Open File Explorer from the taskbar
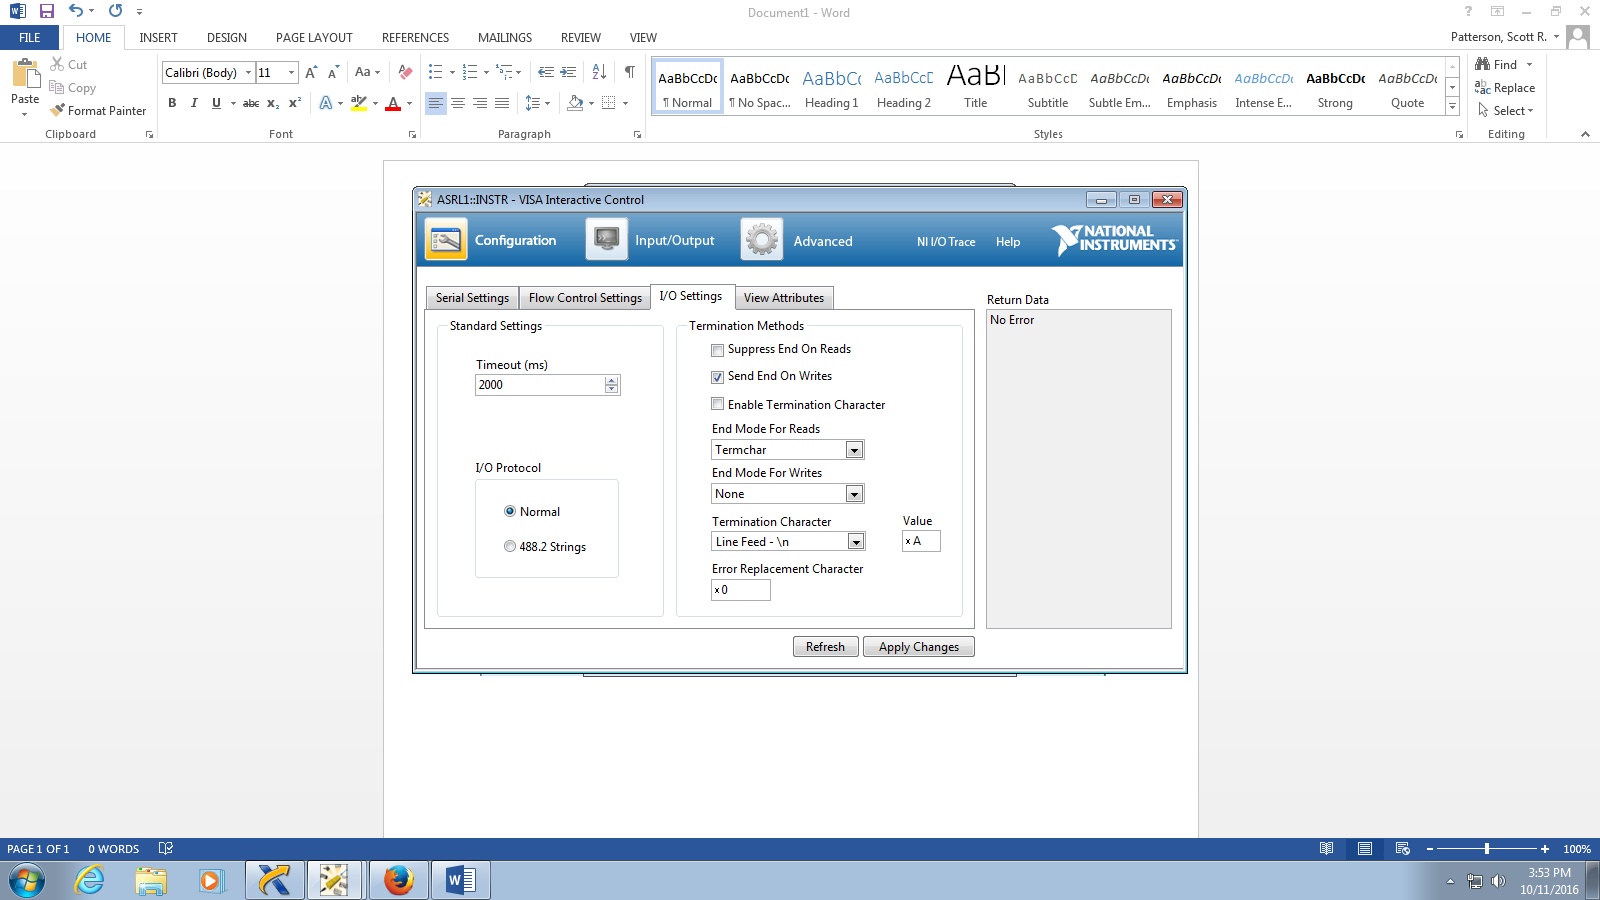 (151, 881)
